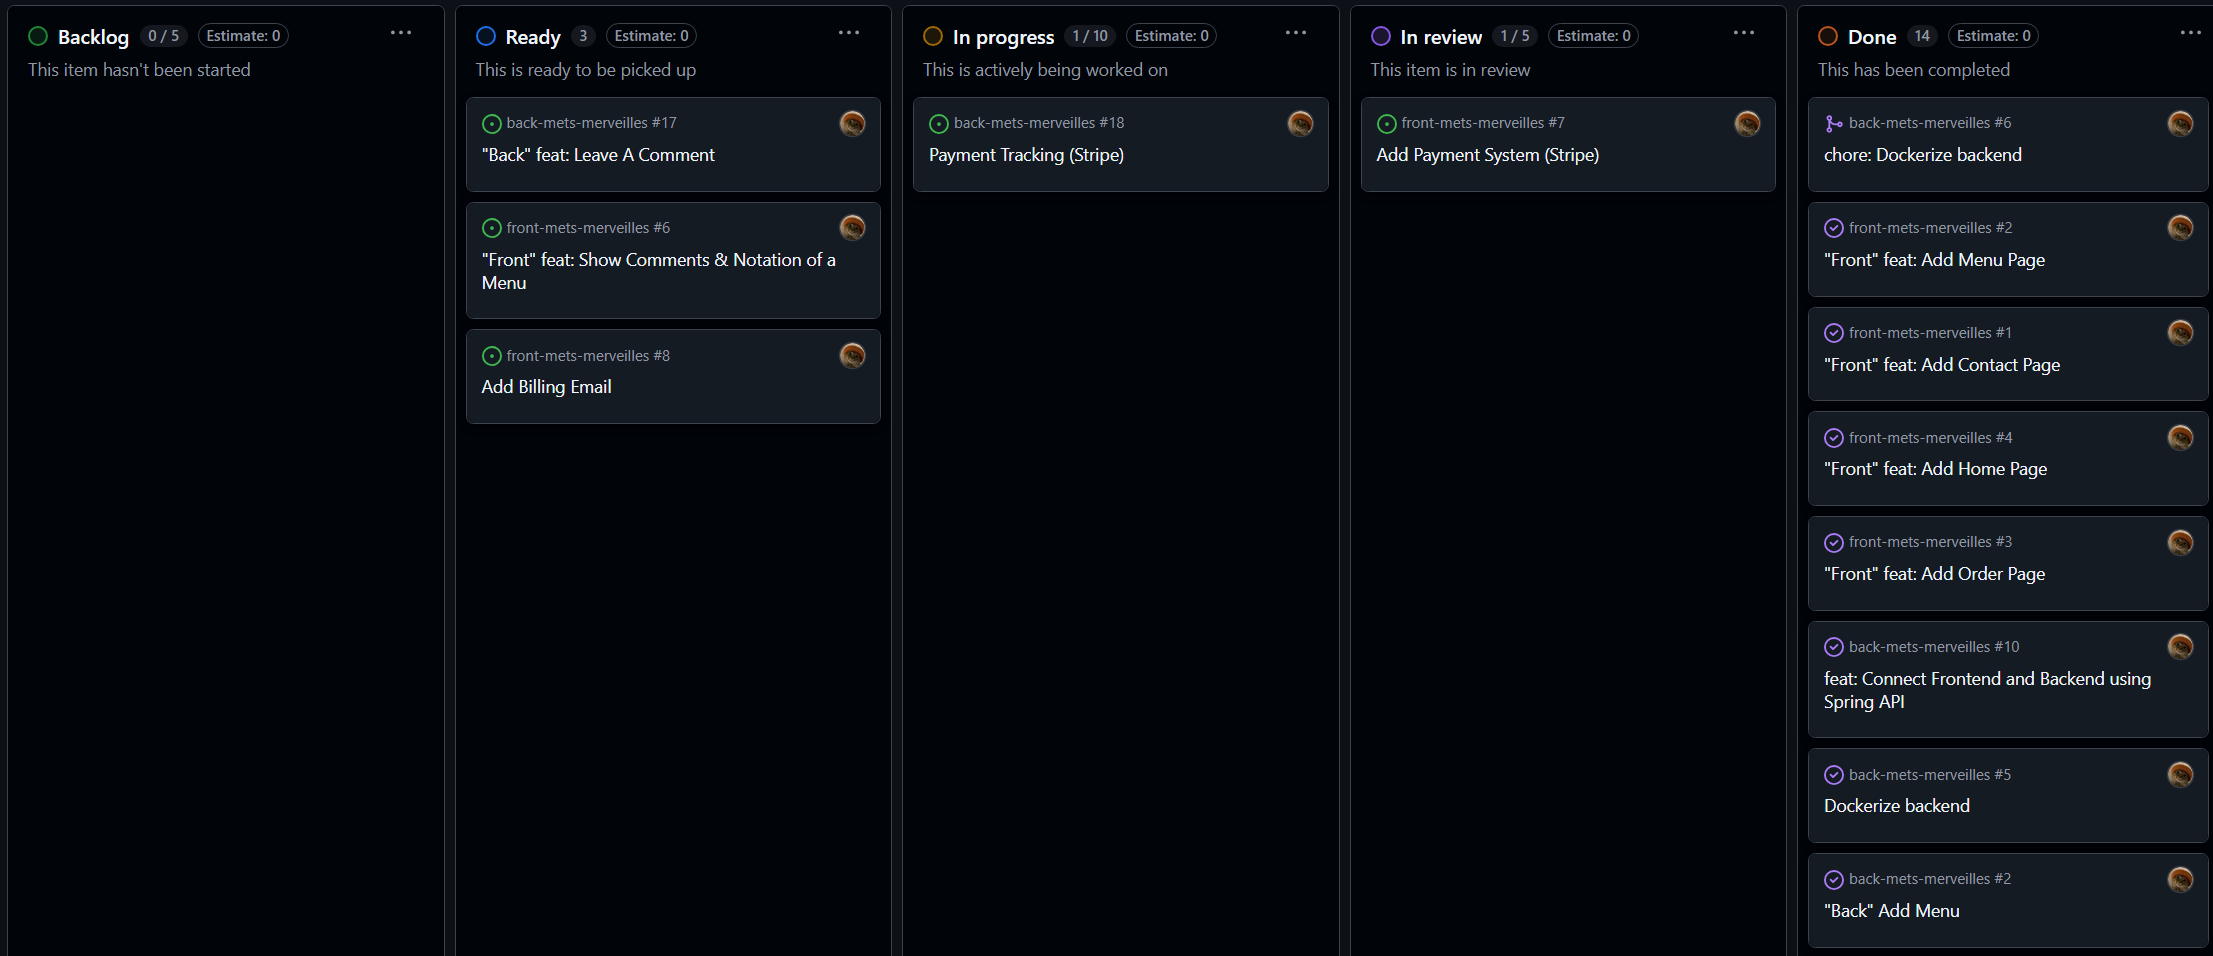Click the Backlog Estimate: 0 badge
Image resolution: width=2213 pixels, height=956 pixels.
point(243,36)
